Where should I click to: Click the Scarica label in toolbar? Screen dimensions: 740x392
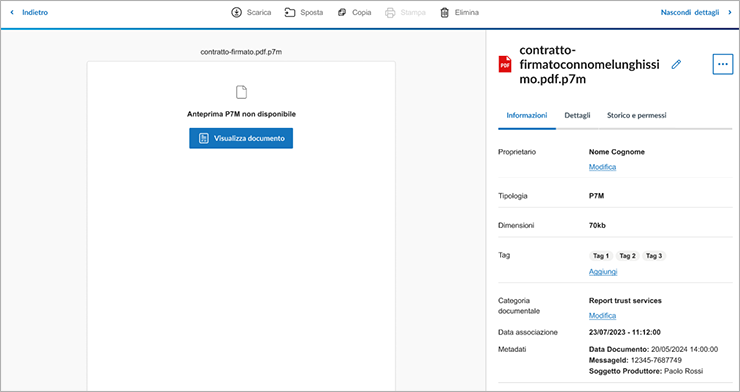coord(259,13)
